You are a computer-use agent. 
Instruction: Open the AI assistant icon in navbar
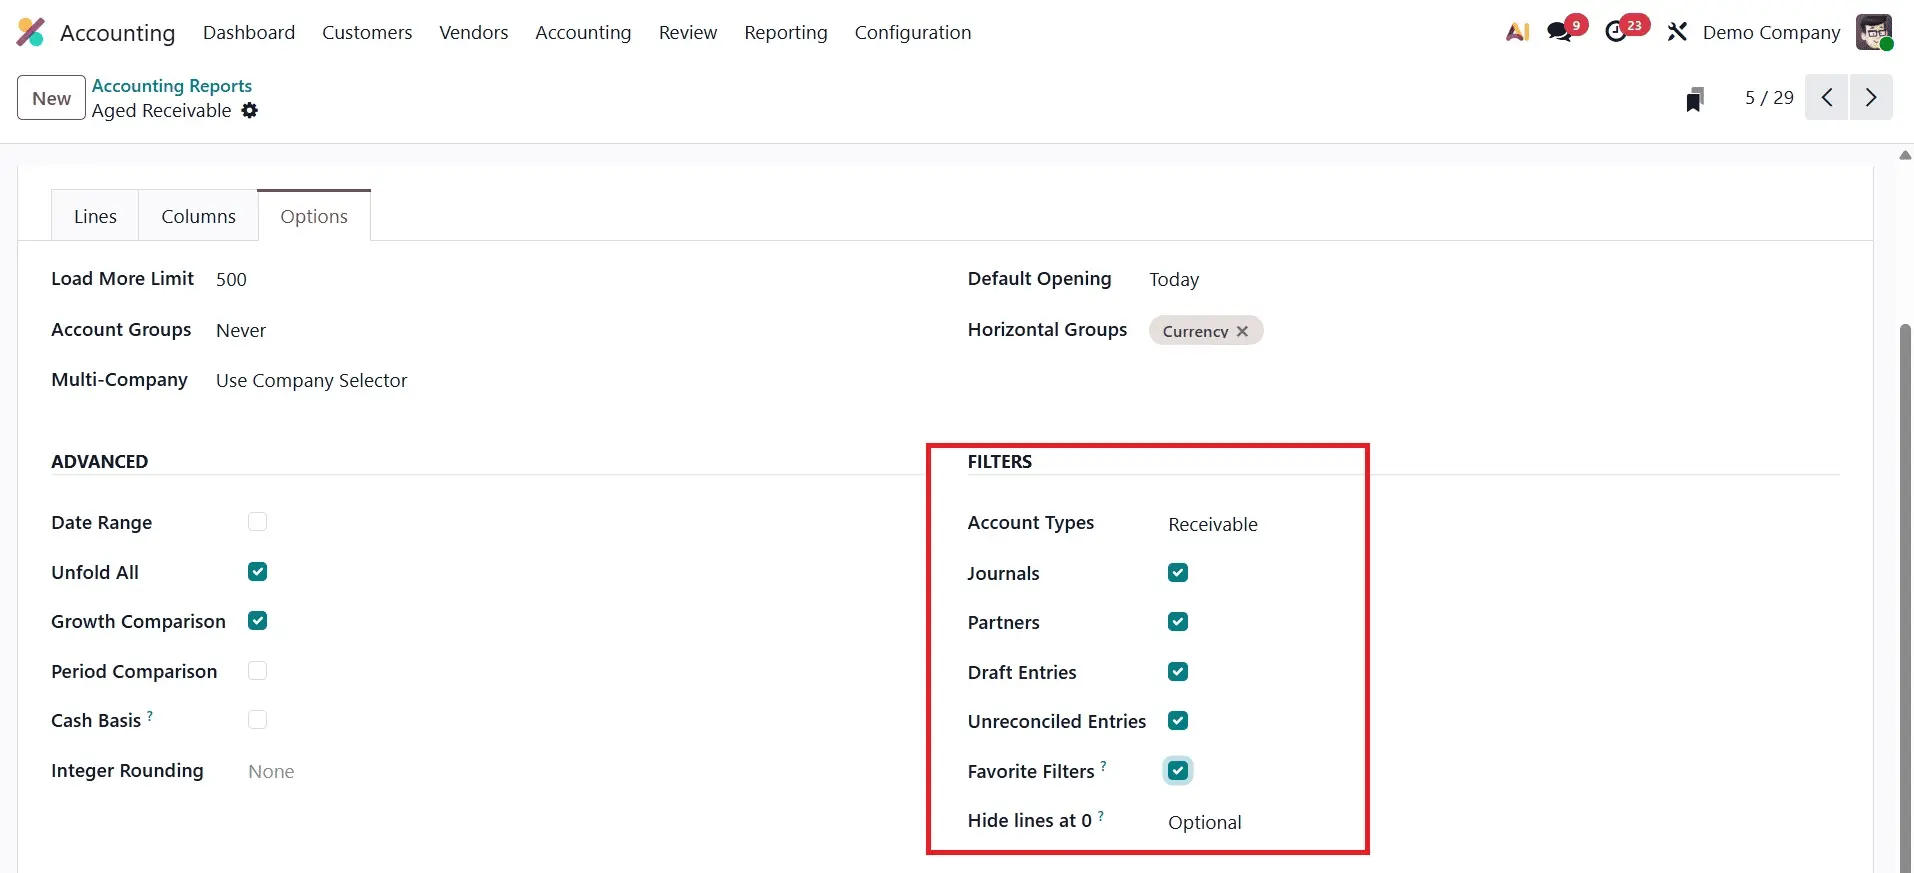1517,32
